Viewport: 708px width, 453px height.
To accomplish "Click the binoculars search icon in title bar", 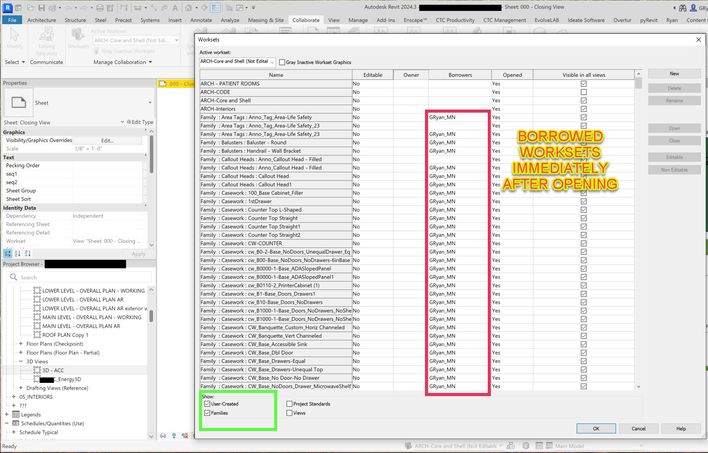I will coord(683,8).
